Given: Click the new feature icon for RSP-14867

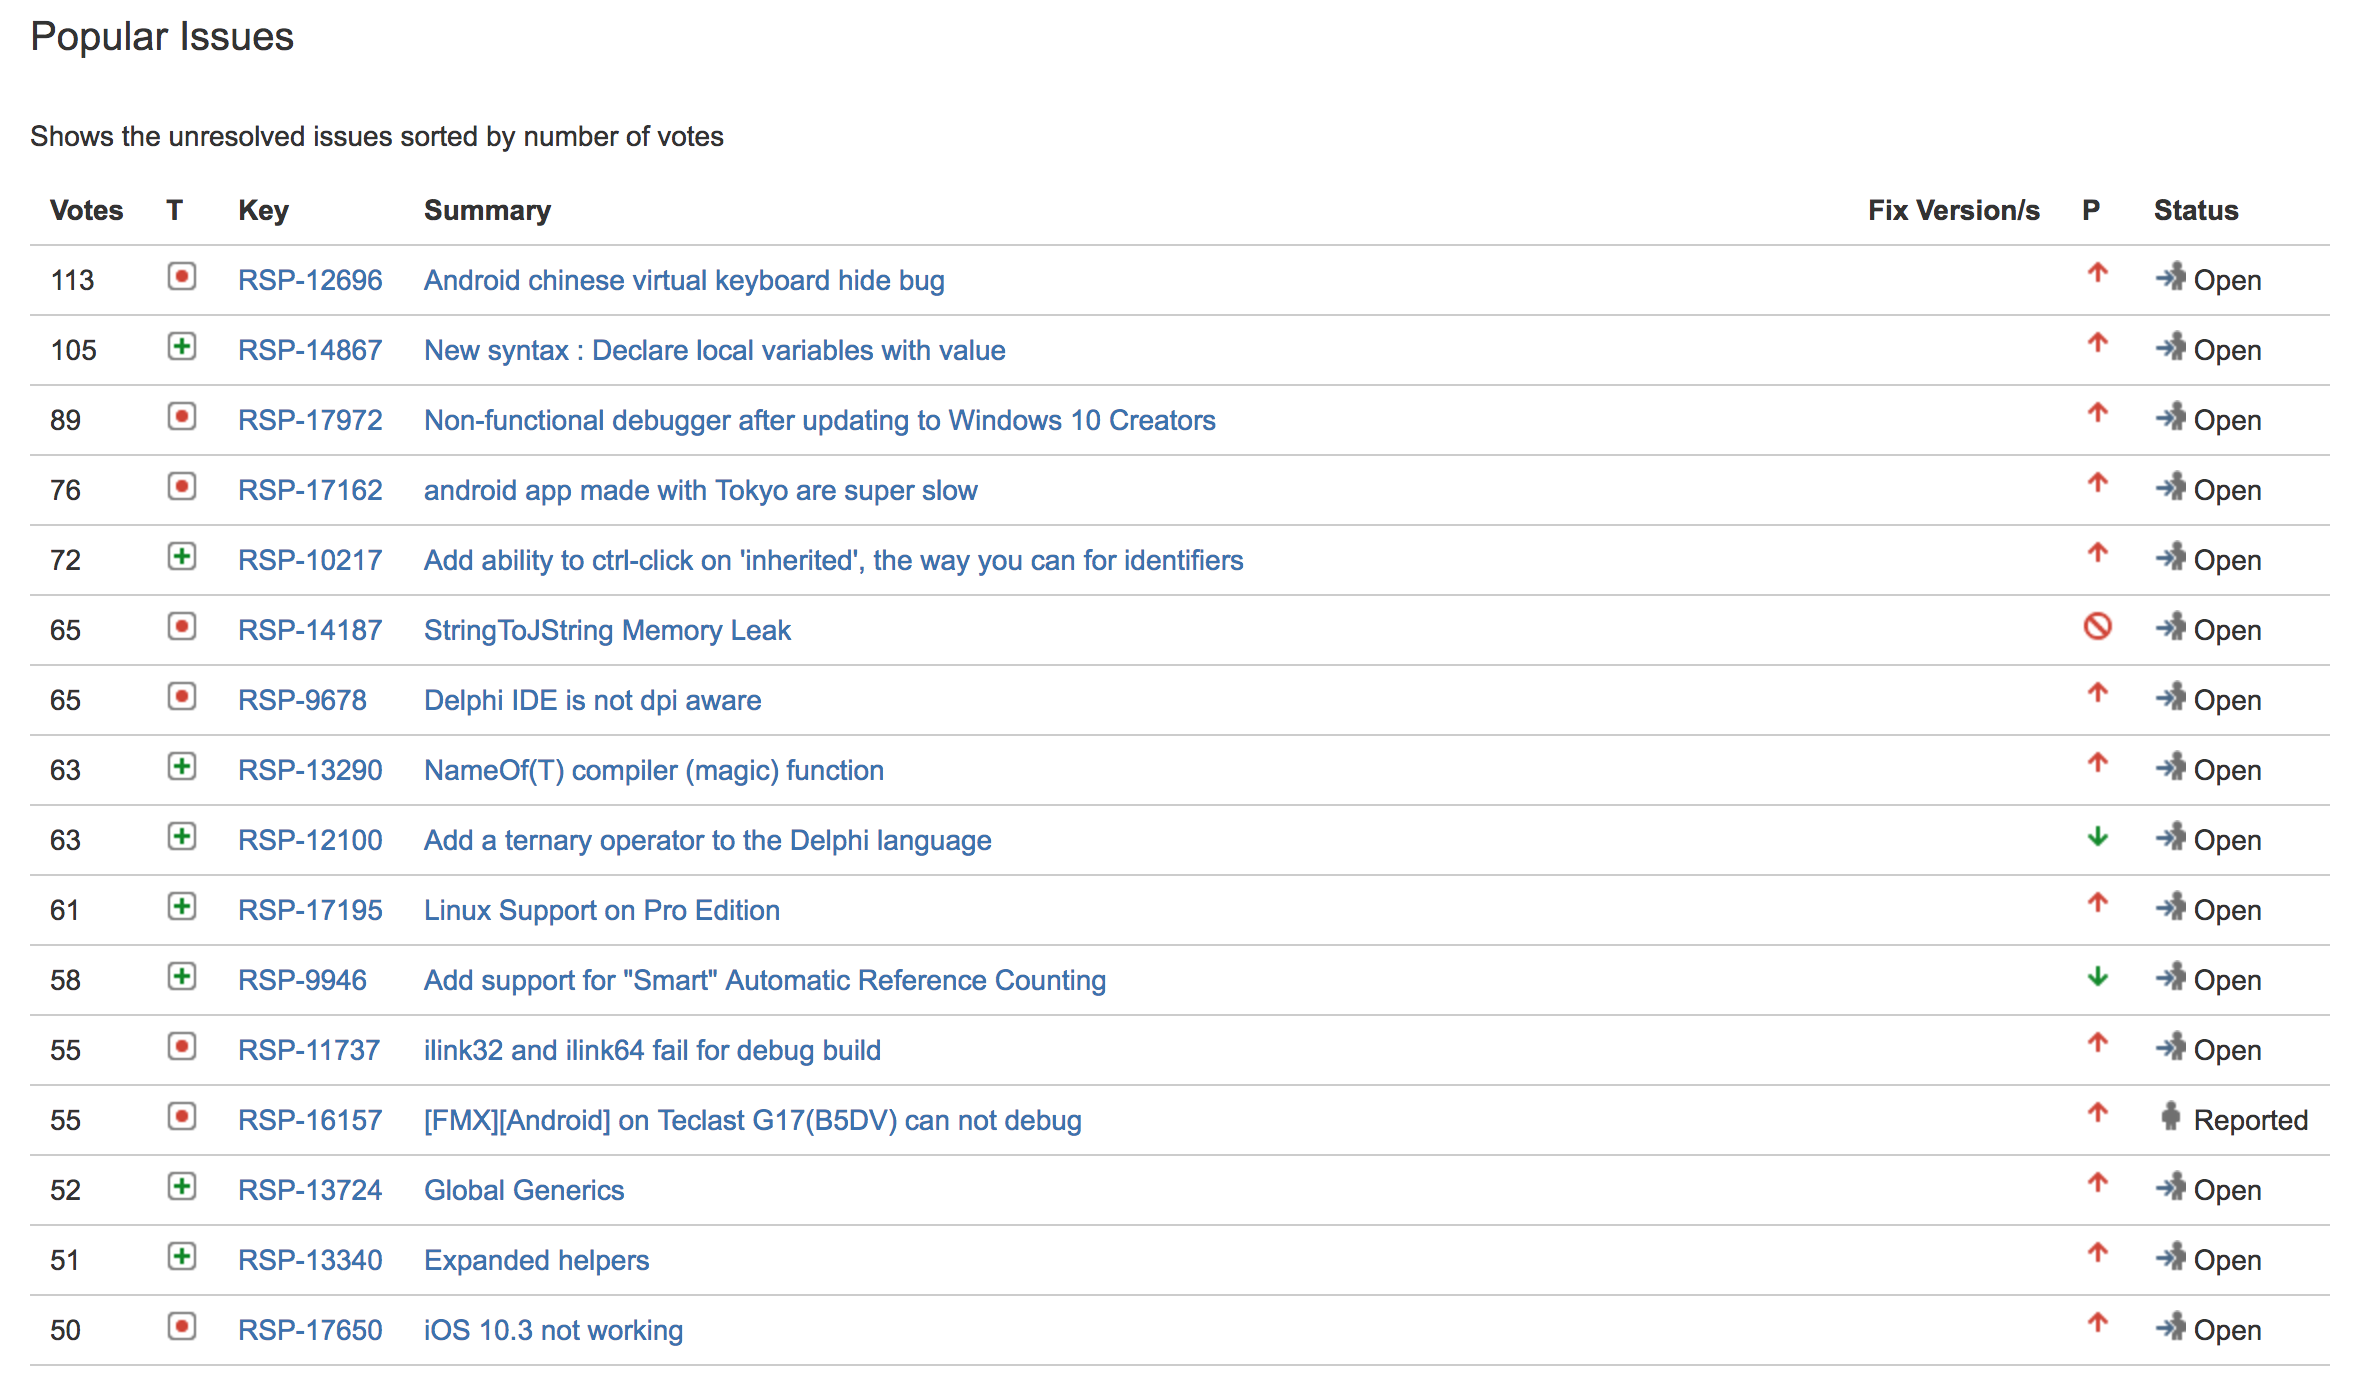Looking at the screenshot, I should pos(181,346).
